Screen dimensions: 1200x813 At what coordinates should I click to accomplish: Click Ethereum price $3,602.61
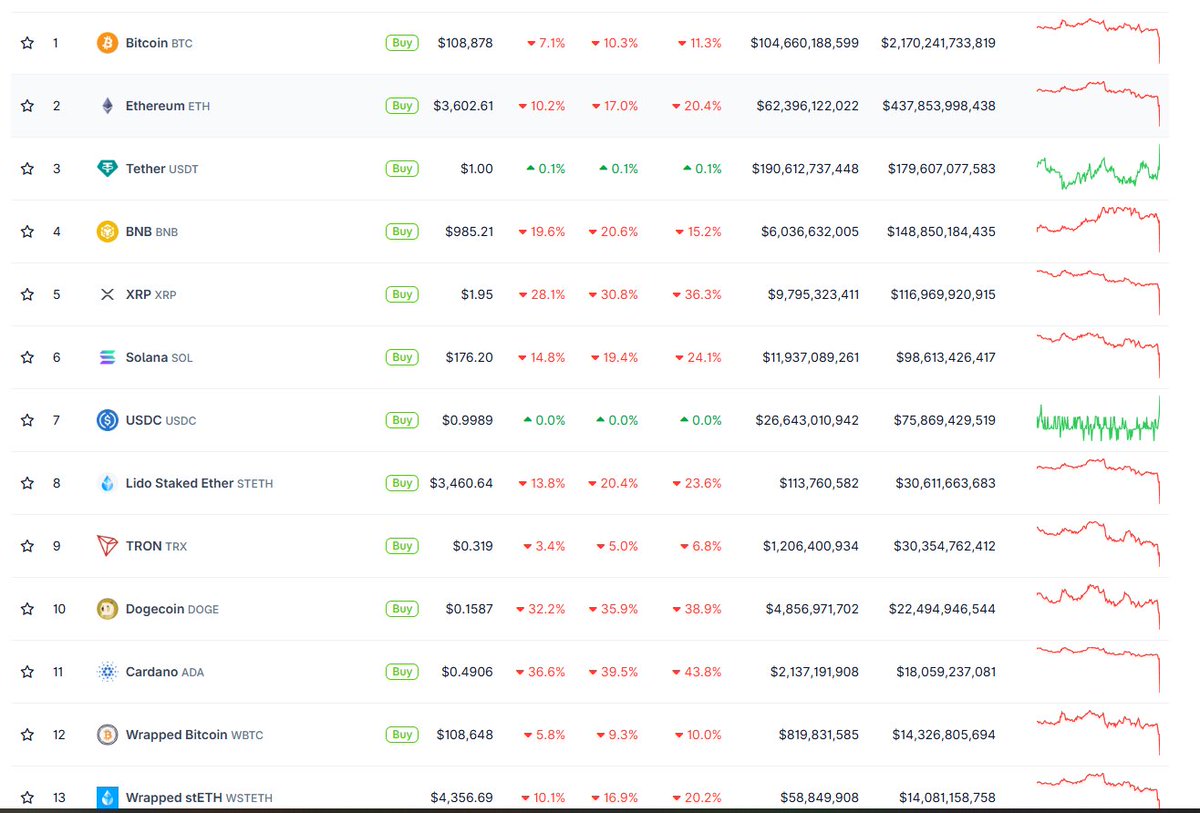pos(462,106)
